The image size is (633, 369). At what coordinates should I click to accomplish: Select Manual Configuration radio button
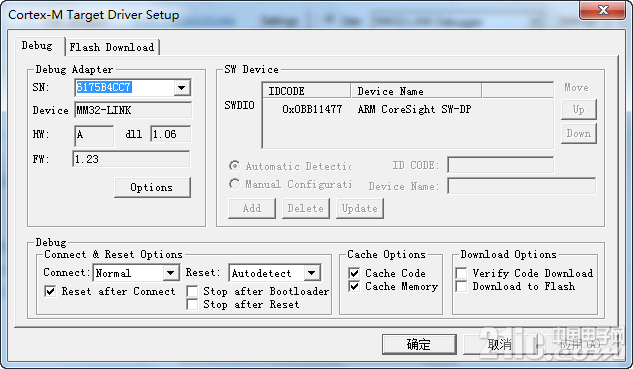(234, 184)
